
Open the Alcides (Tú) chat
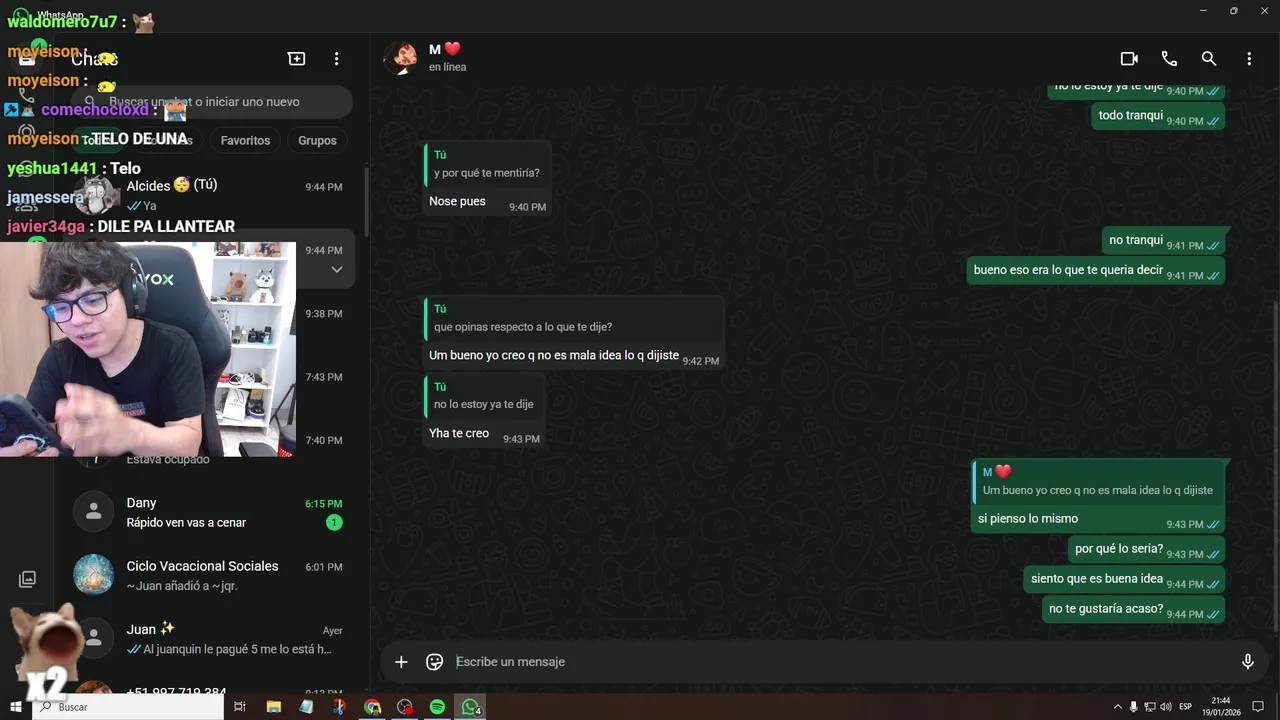pyautogui.click(x=210, y=195)
